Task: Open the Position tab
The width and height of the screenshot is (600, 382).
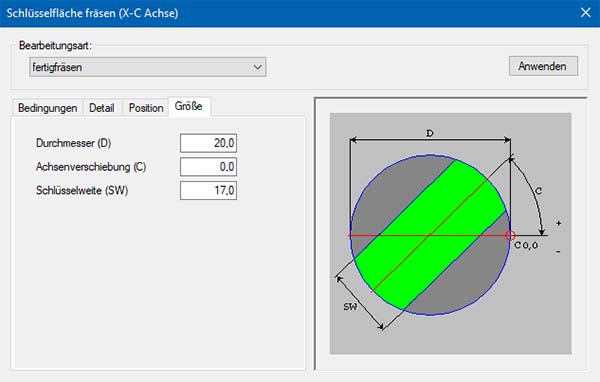Action: tap(146, 108)
